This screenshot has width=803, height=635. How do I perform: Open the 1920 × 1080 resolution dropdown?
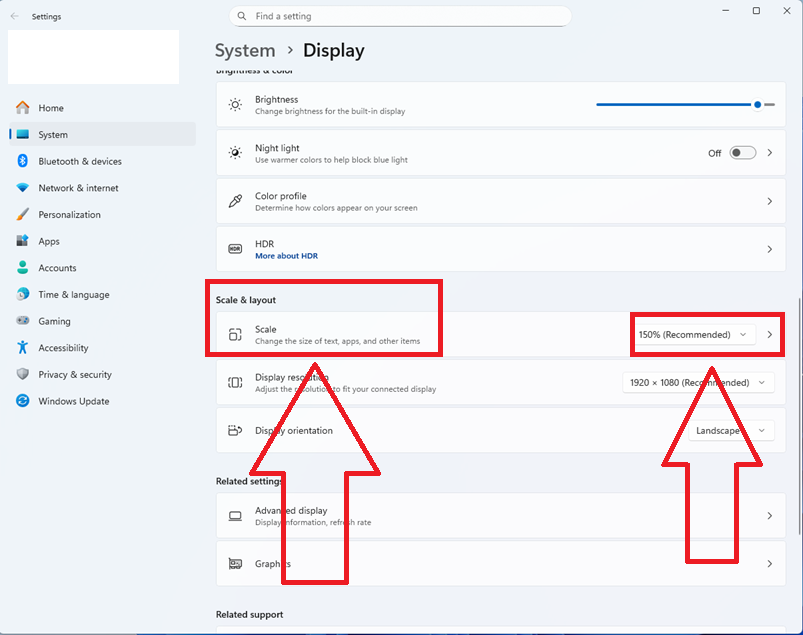click(698, 383)
